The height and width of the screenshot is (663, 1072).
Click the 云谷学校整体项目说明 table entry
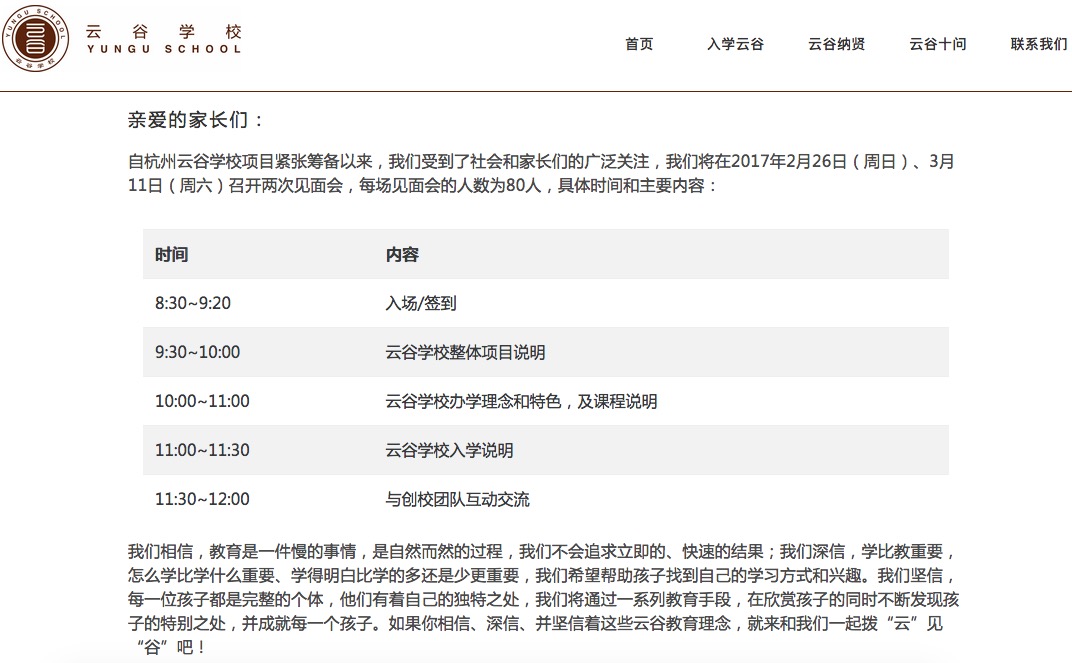click(x=465, y=352)
